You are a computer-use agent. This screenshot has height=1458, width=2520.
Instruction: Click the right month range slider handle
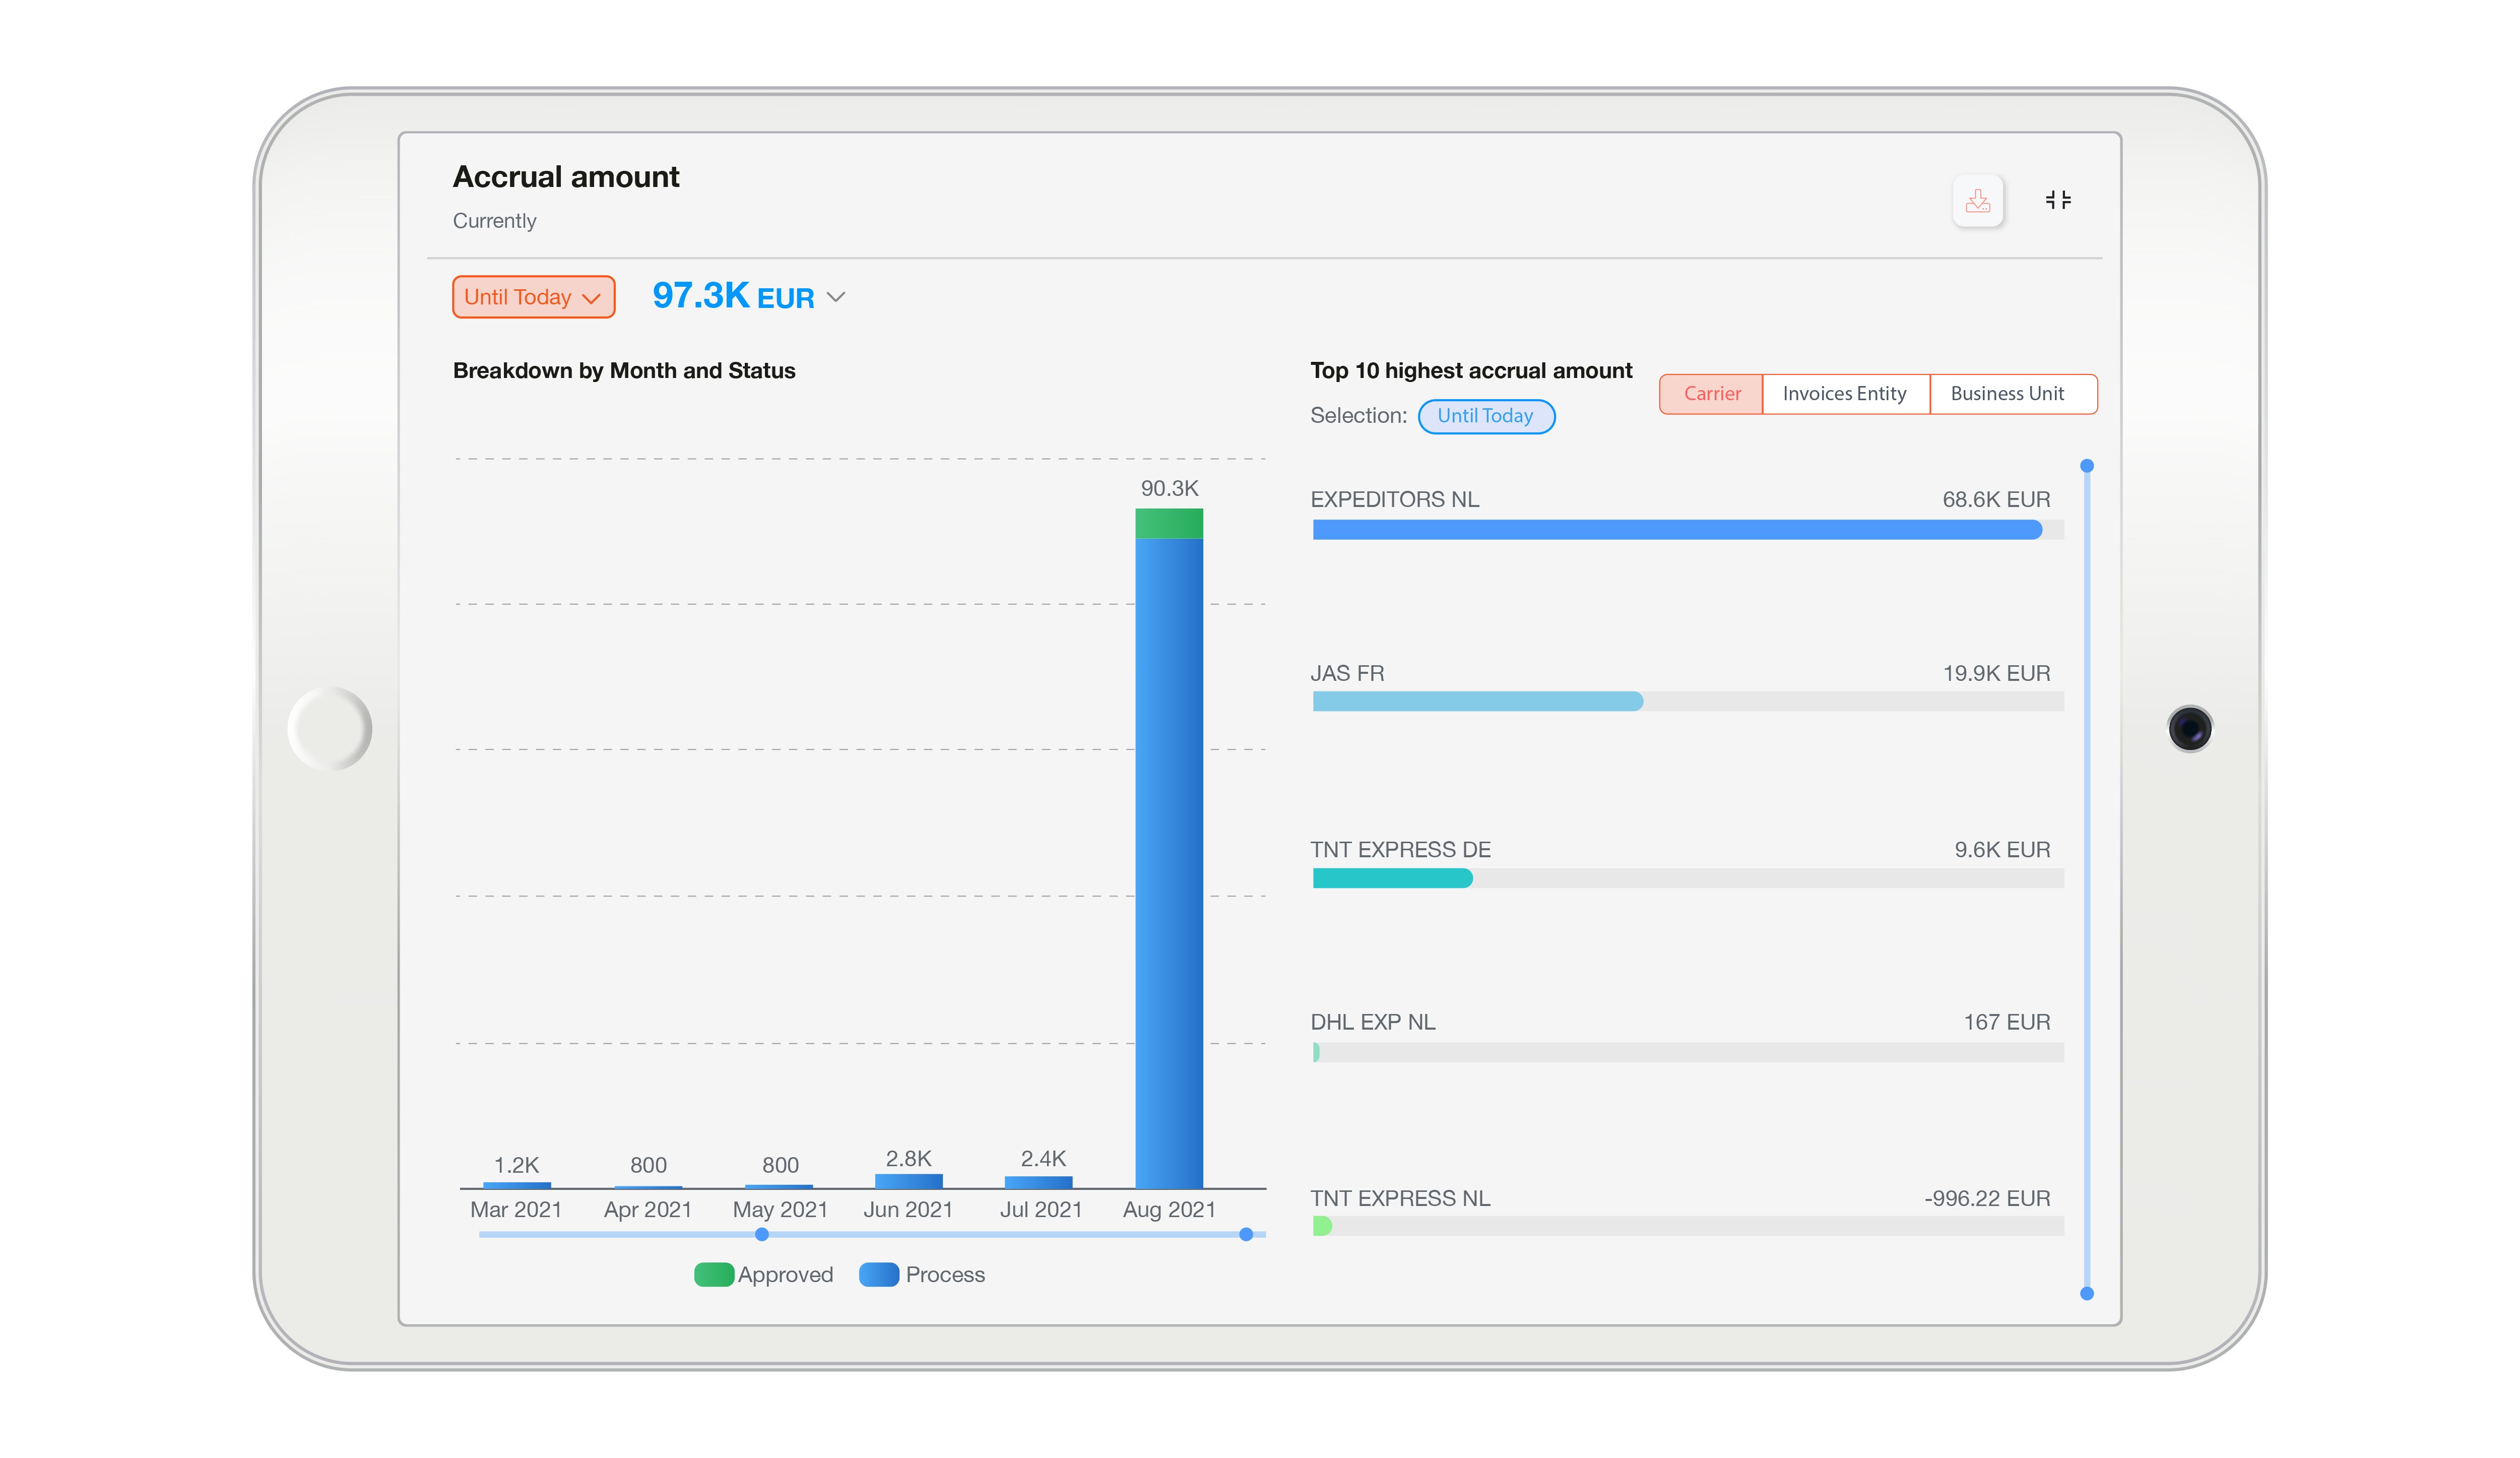(x=1246, y=1234)
